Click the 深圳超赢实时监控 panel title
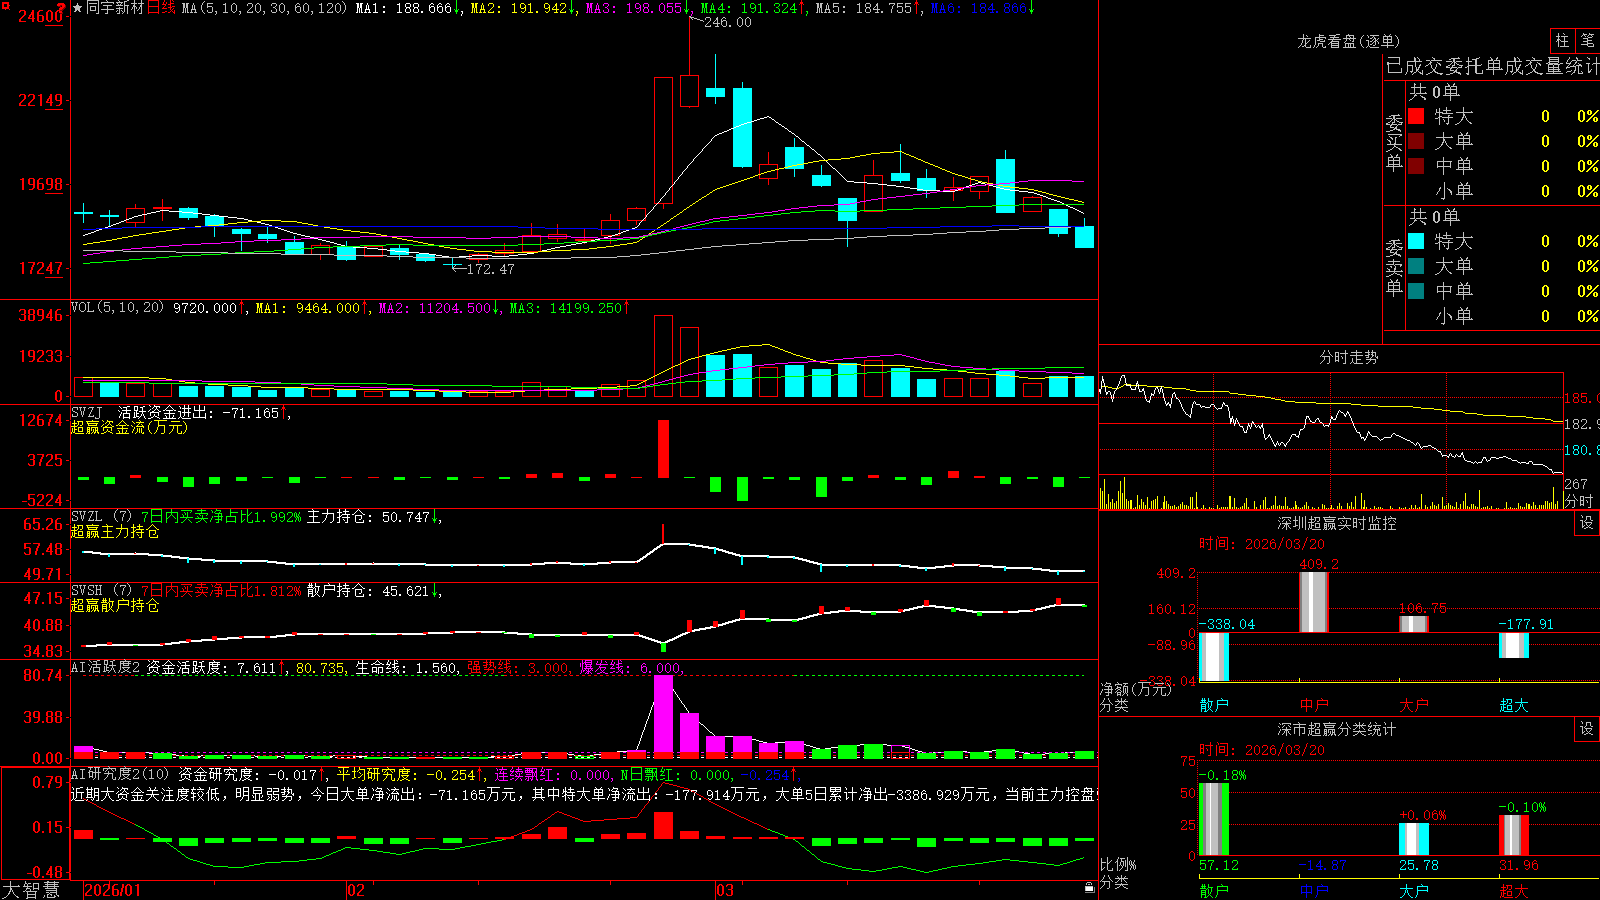 coord(1336,523)
